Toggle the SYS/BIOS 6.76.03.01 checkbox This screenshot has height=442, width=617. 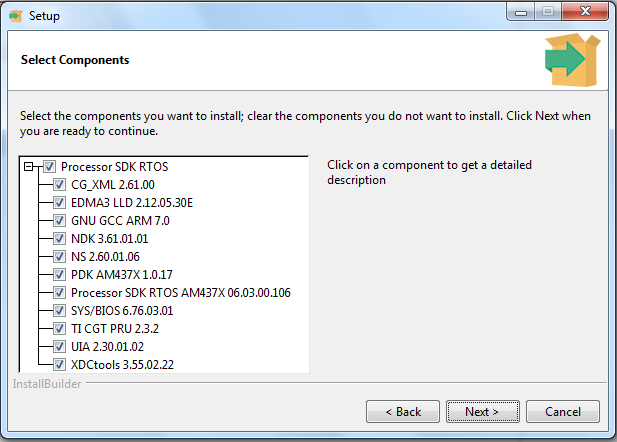point(59,311)
